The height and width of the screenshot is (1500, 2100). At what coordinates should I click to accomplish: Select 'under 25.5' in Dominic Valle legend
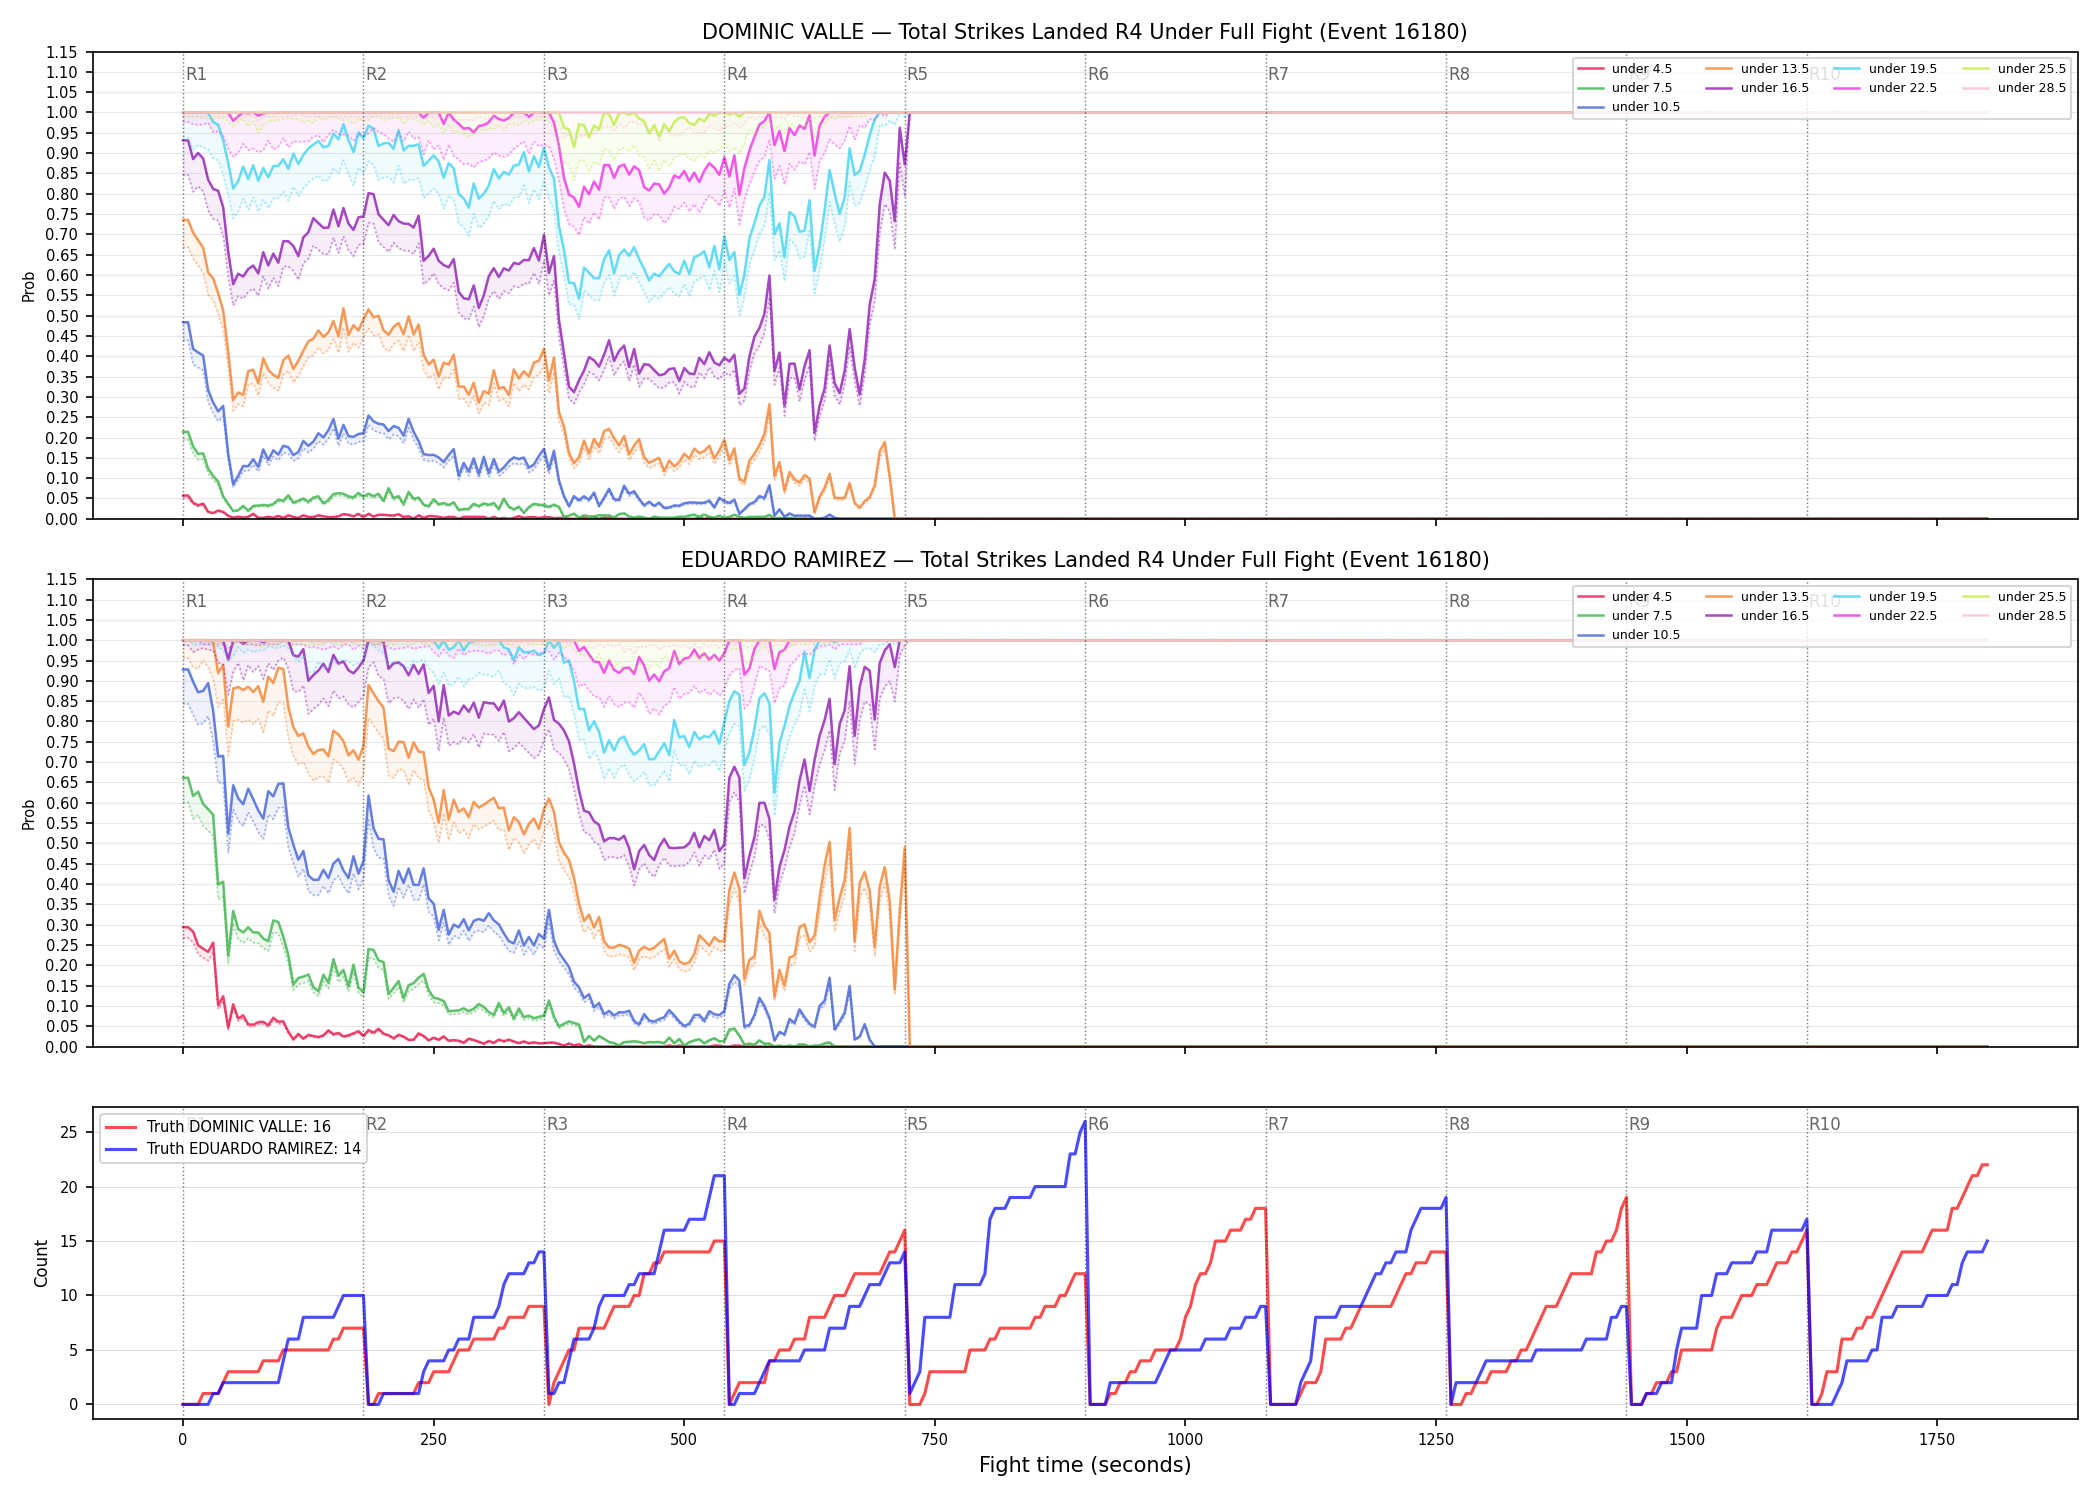click(x=2015, y=69)
